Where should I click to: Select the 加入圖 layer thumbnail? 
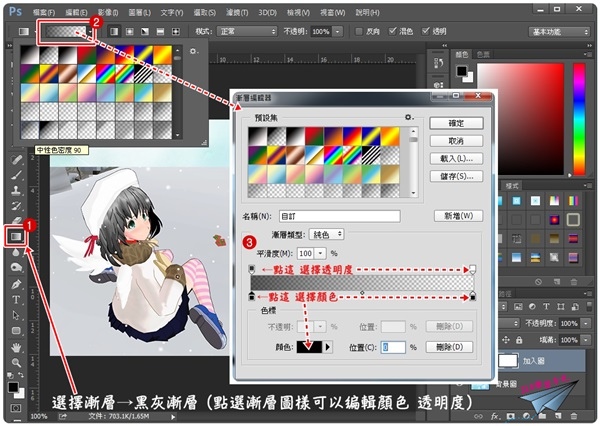click(508, 361)
